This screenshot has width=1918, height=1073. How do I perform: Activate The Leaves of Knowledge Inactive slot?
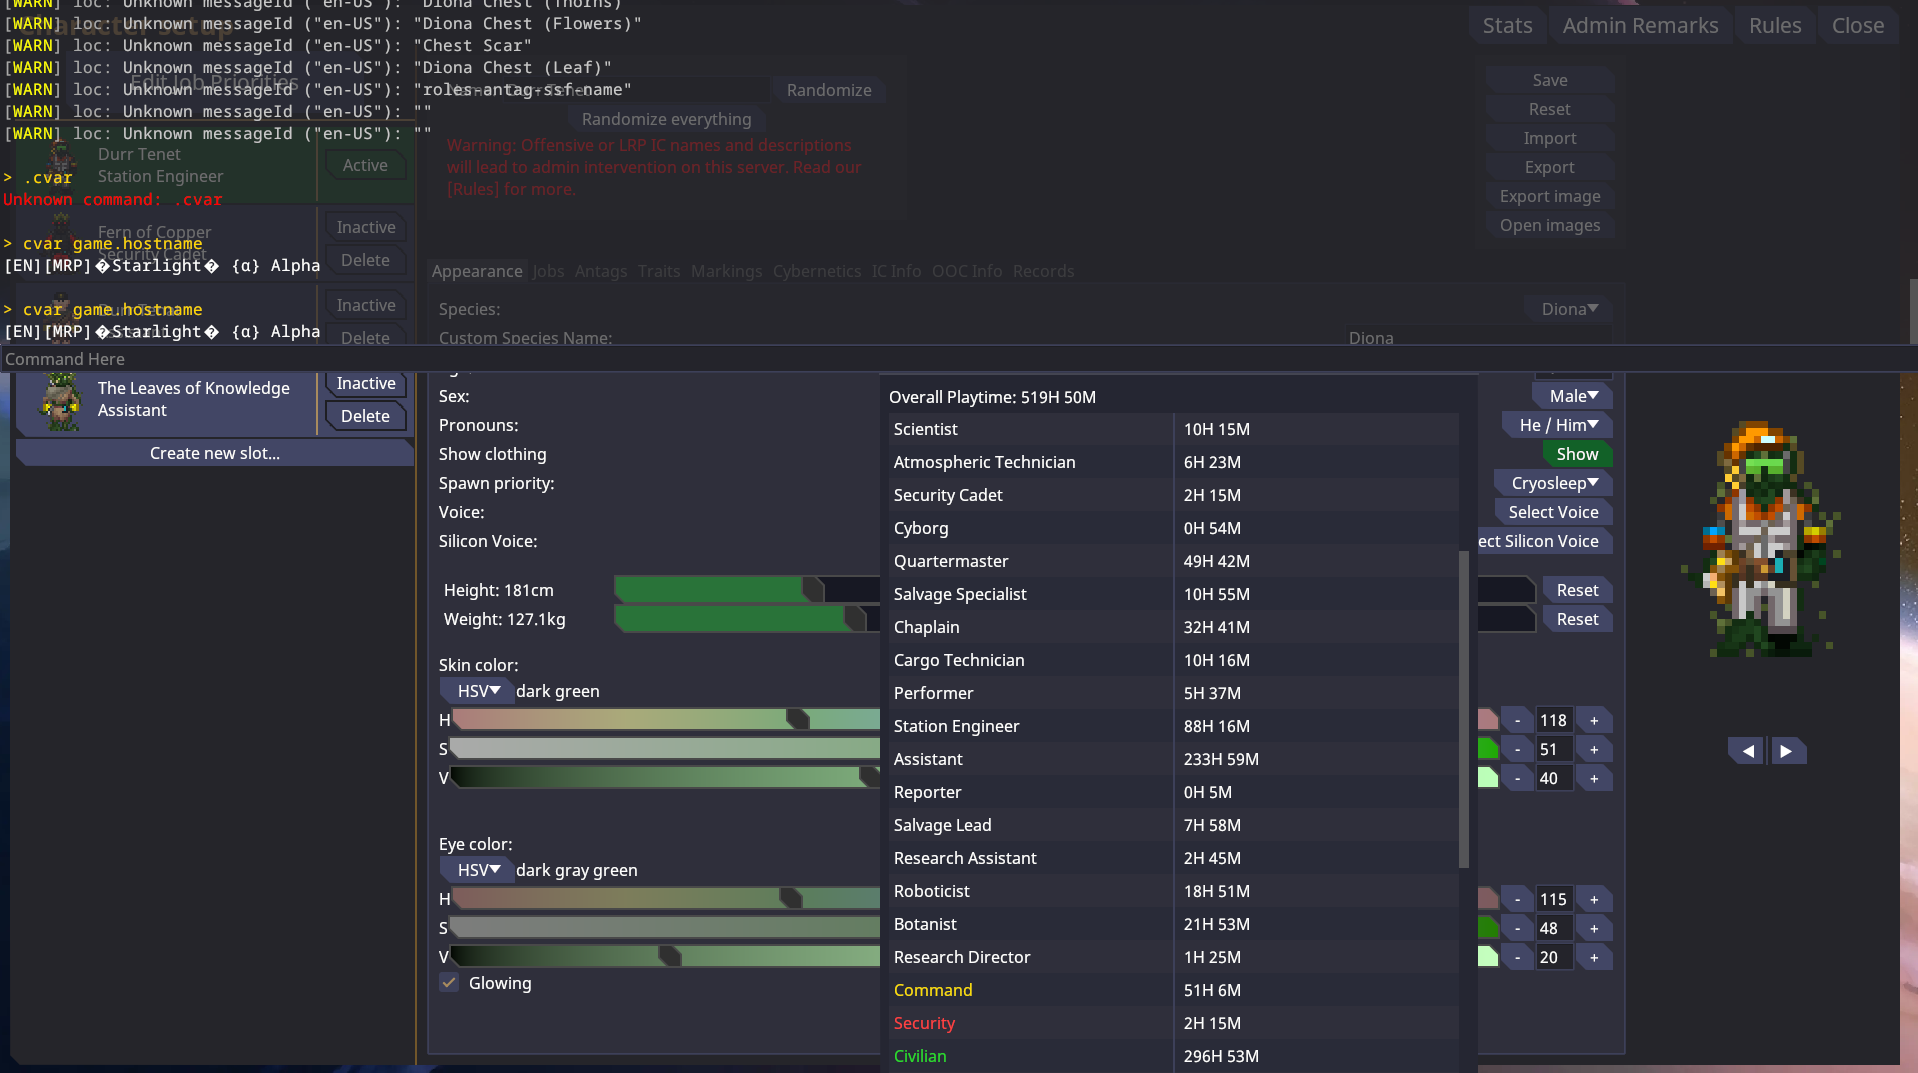365,384
